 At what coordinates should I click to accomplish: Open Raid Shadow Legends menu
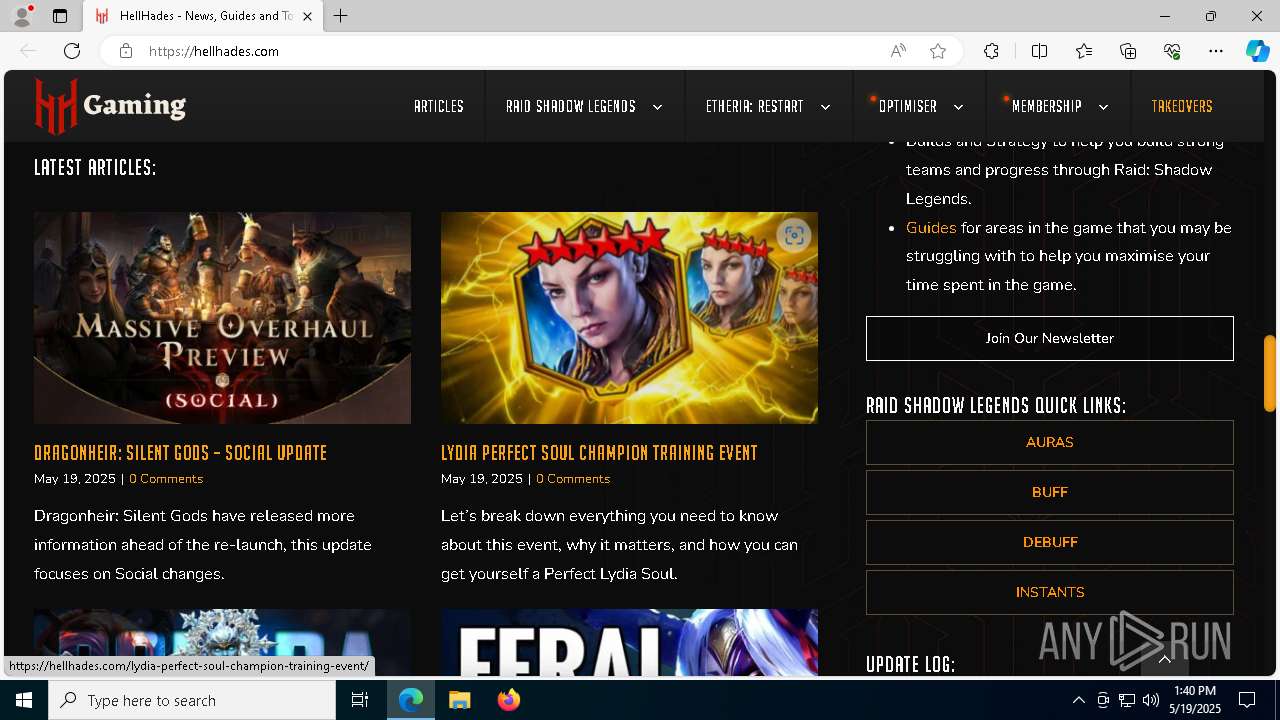pos(571,106)
